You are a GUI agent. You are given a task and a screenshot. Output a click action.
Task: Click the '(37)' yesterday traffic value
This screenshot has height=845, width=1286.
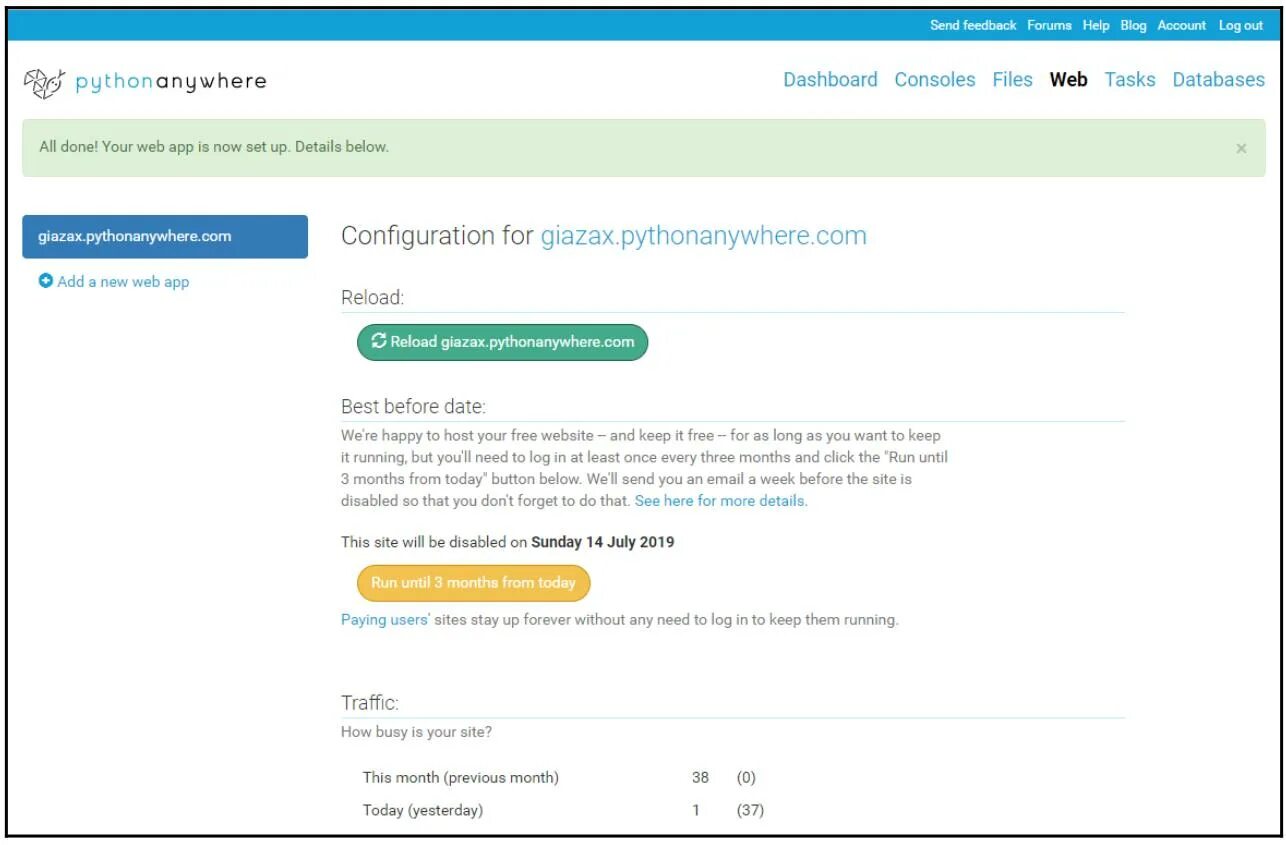coord(750,810)
